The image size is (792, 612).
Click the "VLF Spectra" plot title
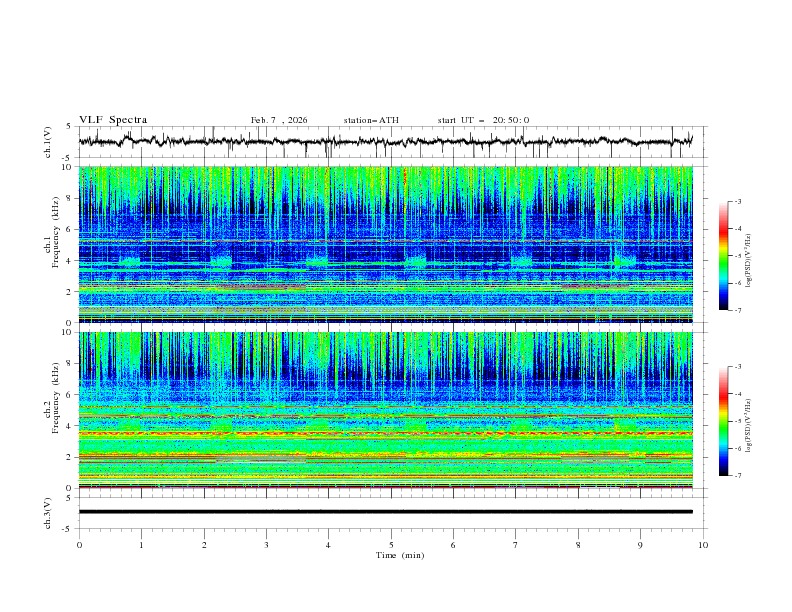[113, 120]
